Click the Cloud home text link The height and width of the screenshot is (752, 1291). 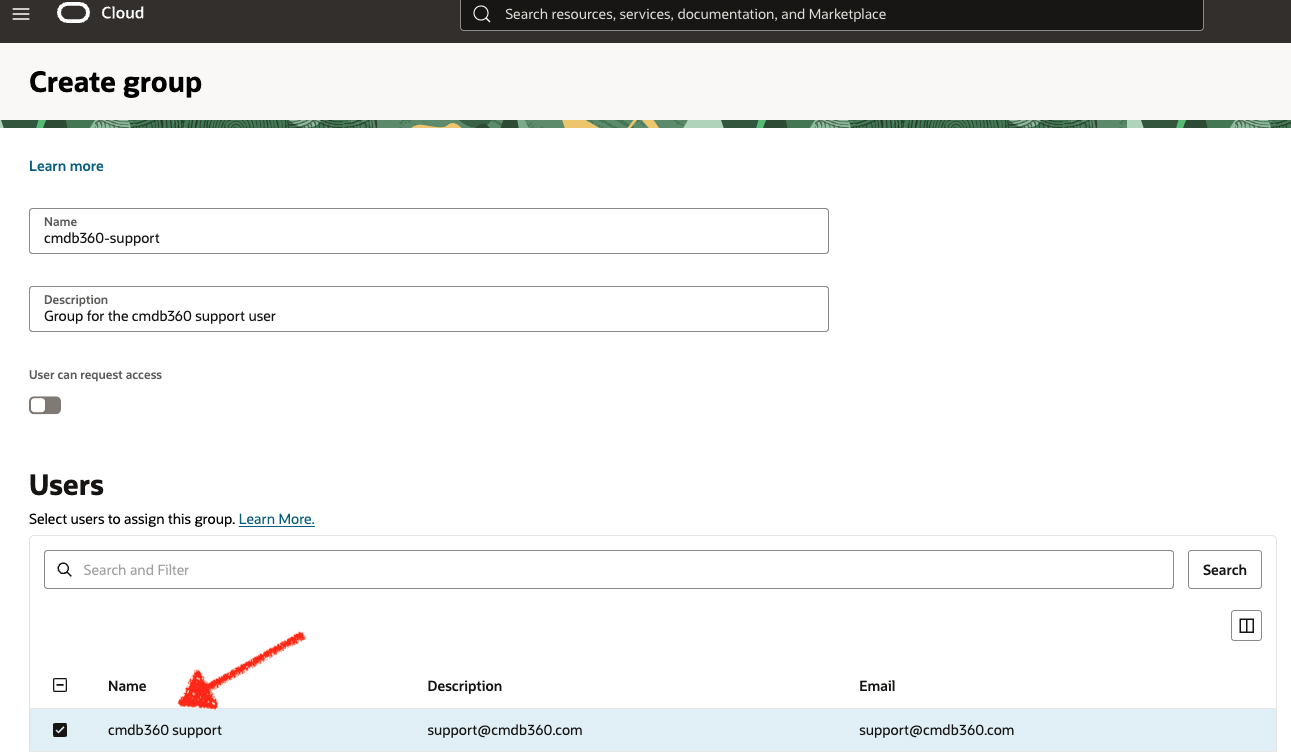(x=123, y=13)
